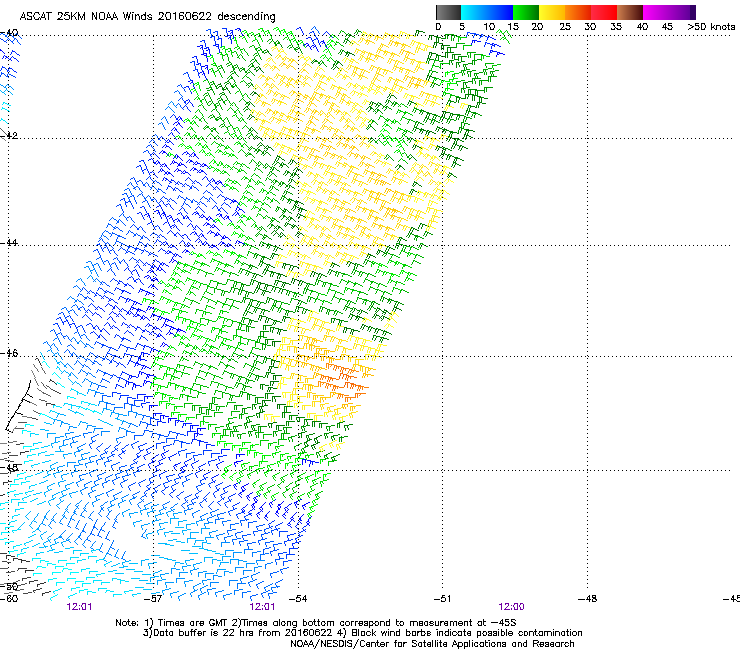Click the gray 0-5 knots legend swatch
The height and width of the screenshot is (650, 740).
pos(448,12)
